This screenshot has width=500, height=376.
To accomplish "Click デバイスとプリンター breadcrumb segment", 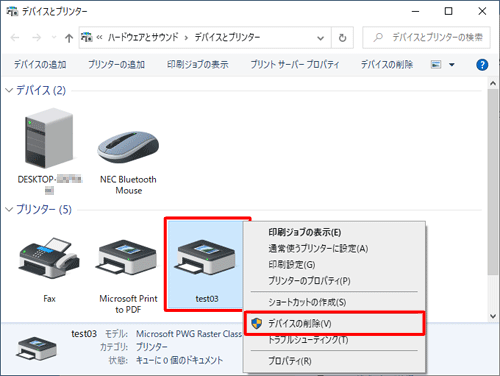I will point(227,37).
